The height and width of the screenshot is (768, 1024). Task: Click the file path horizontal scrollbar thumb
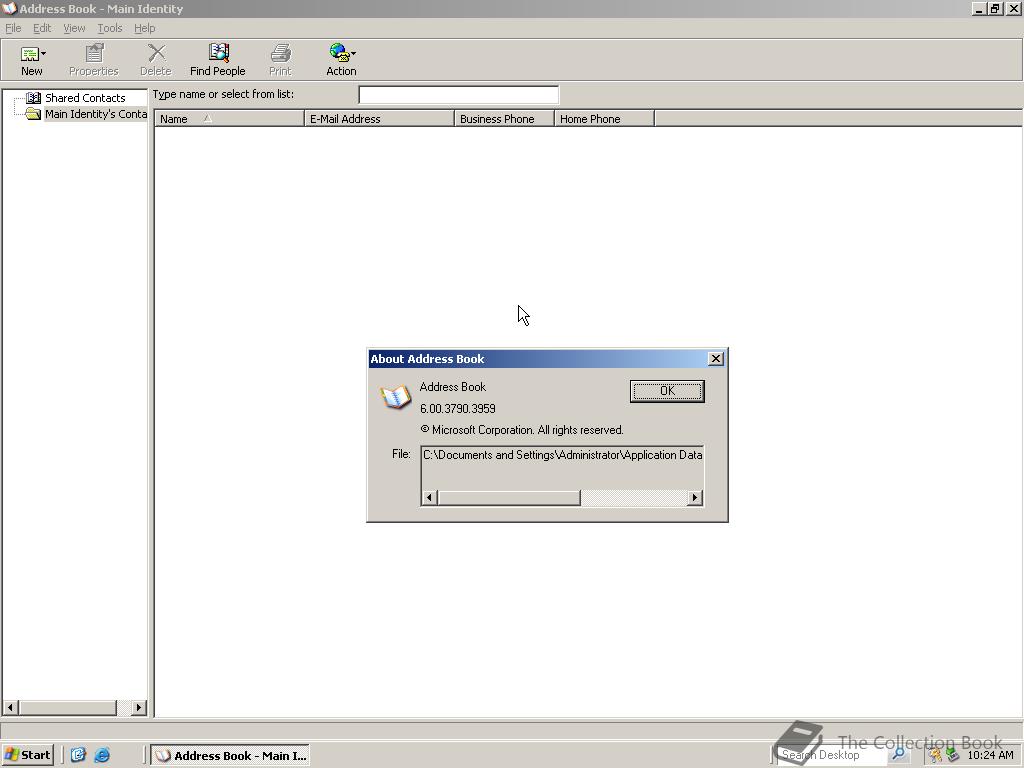[509, 498]
